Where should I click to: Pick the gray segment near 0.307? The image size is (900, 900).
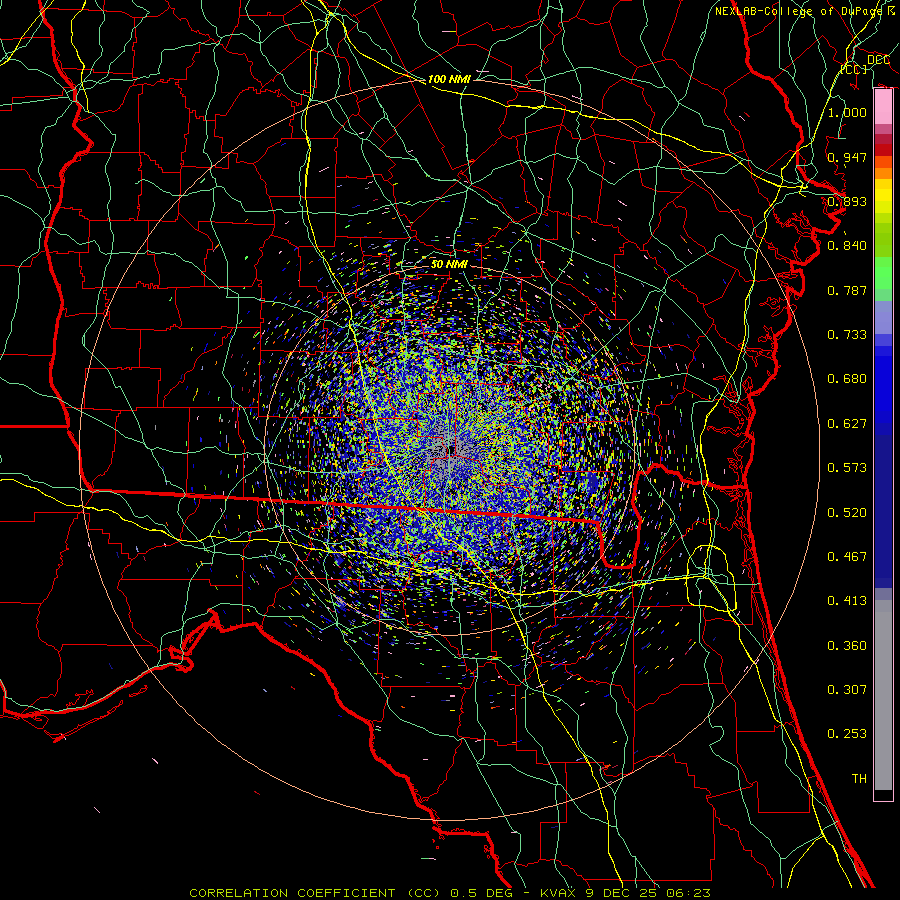pos(883,695)
